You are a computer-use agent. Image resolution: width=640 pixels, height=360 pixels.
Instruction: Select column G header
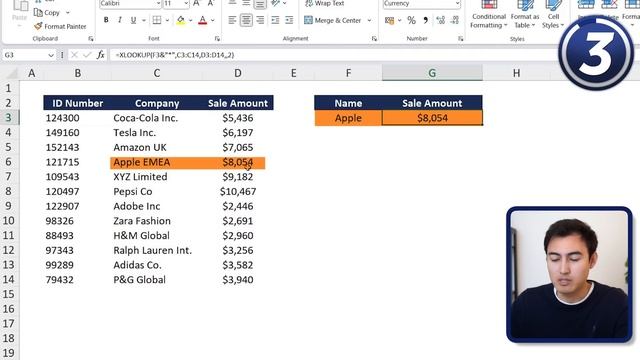pos(432,73)
